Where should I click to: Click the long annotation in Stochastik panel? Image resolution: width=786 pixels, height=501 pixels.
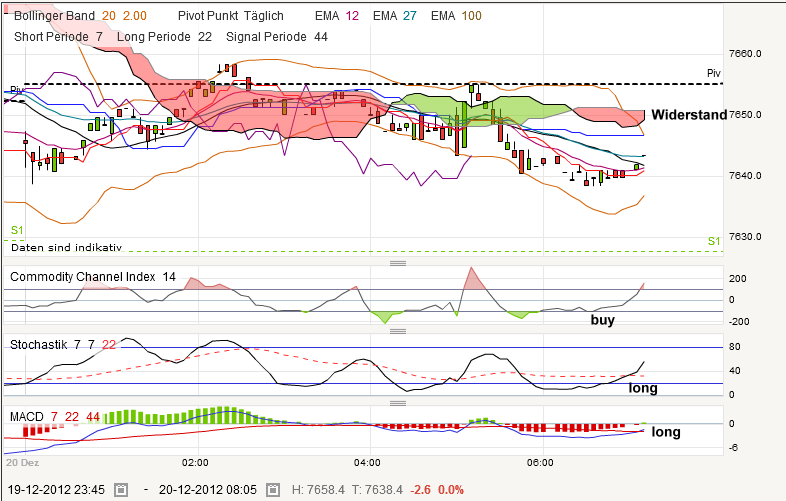(x=643, y=388)
